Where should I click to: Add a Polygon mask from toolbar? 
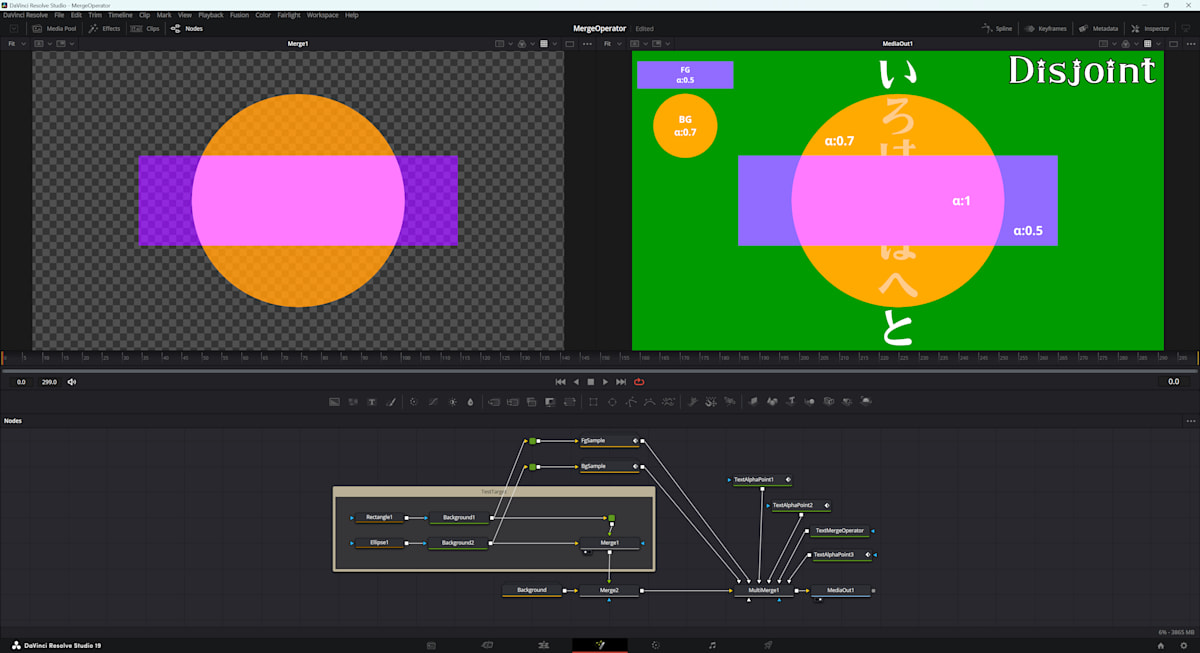pos(630,401)
